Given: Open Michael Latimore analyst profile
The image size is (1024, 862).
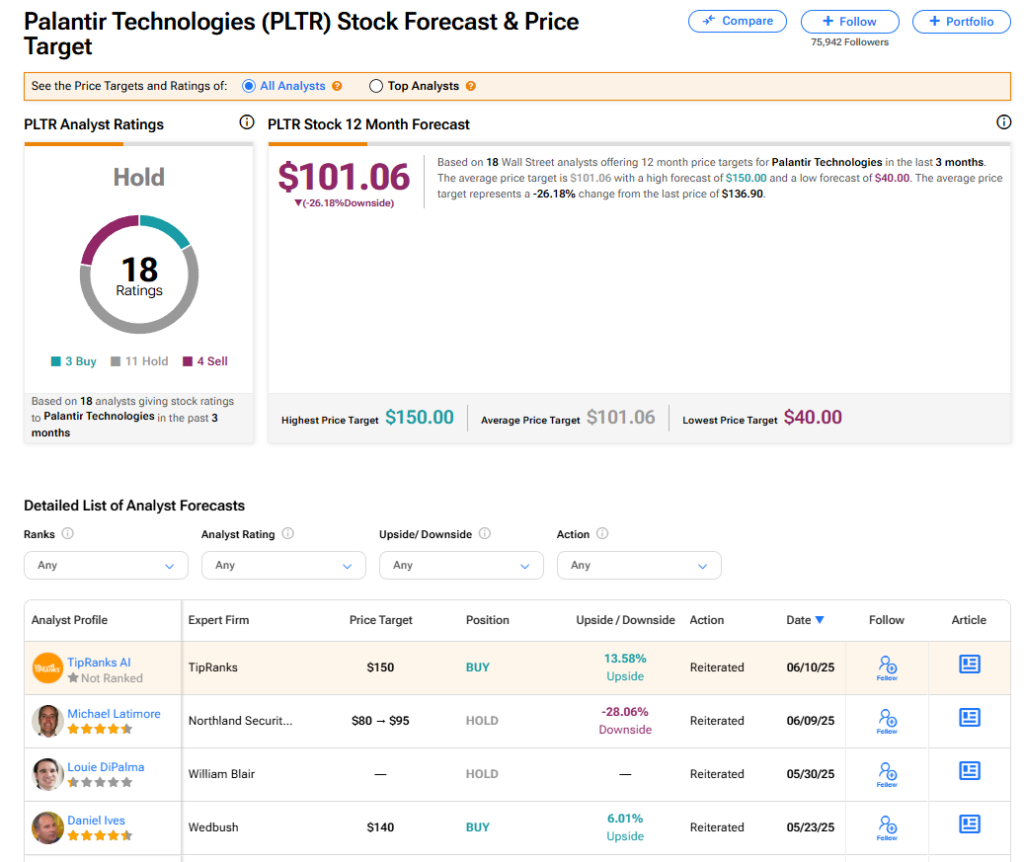Looking at the screenshot, I should 114,714.
